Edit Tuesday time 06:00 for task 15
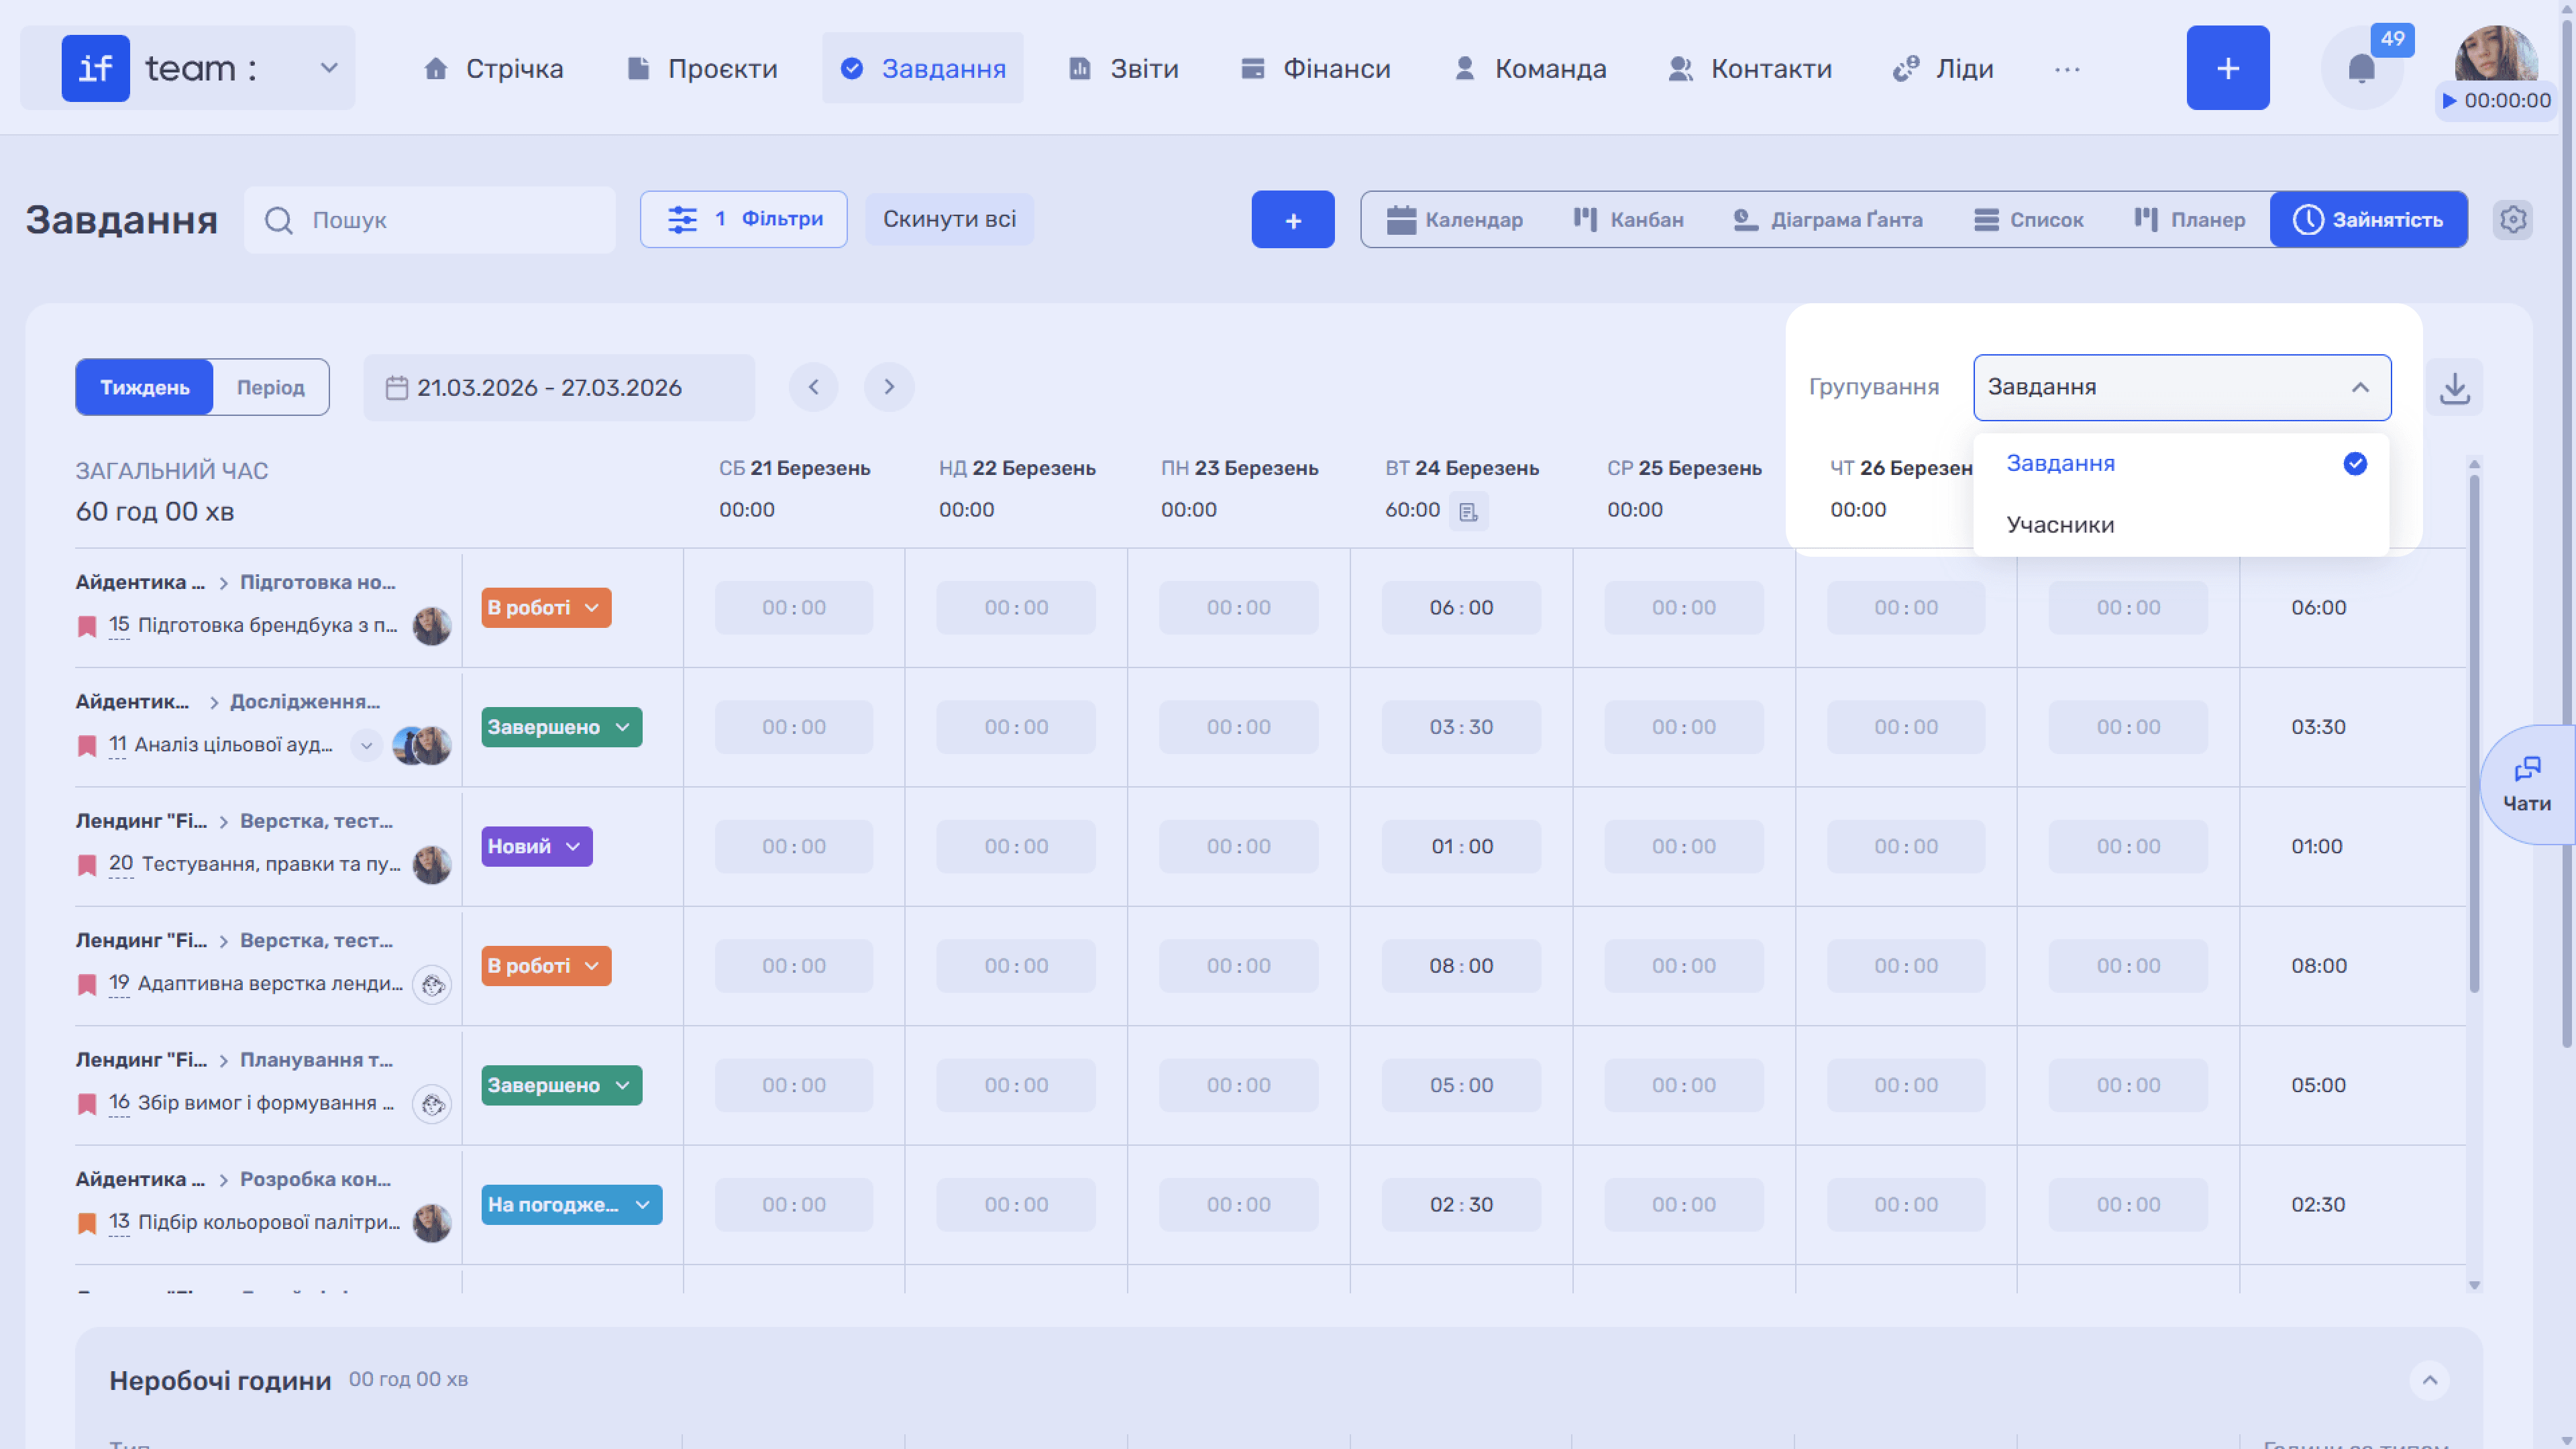This screenshot has width=2576, height=1449. tap(1461, 608)
